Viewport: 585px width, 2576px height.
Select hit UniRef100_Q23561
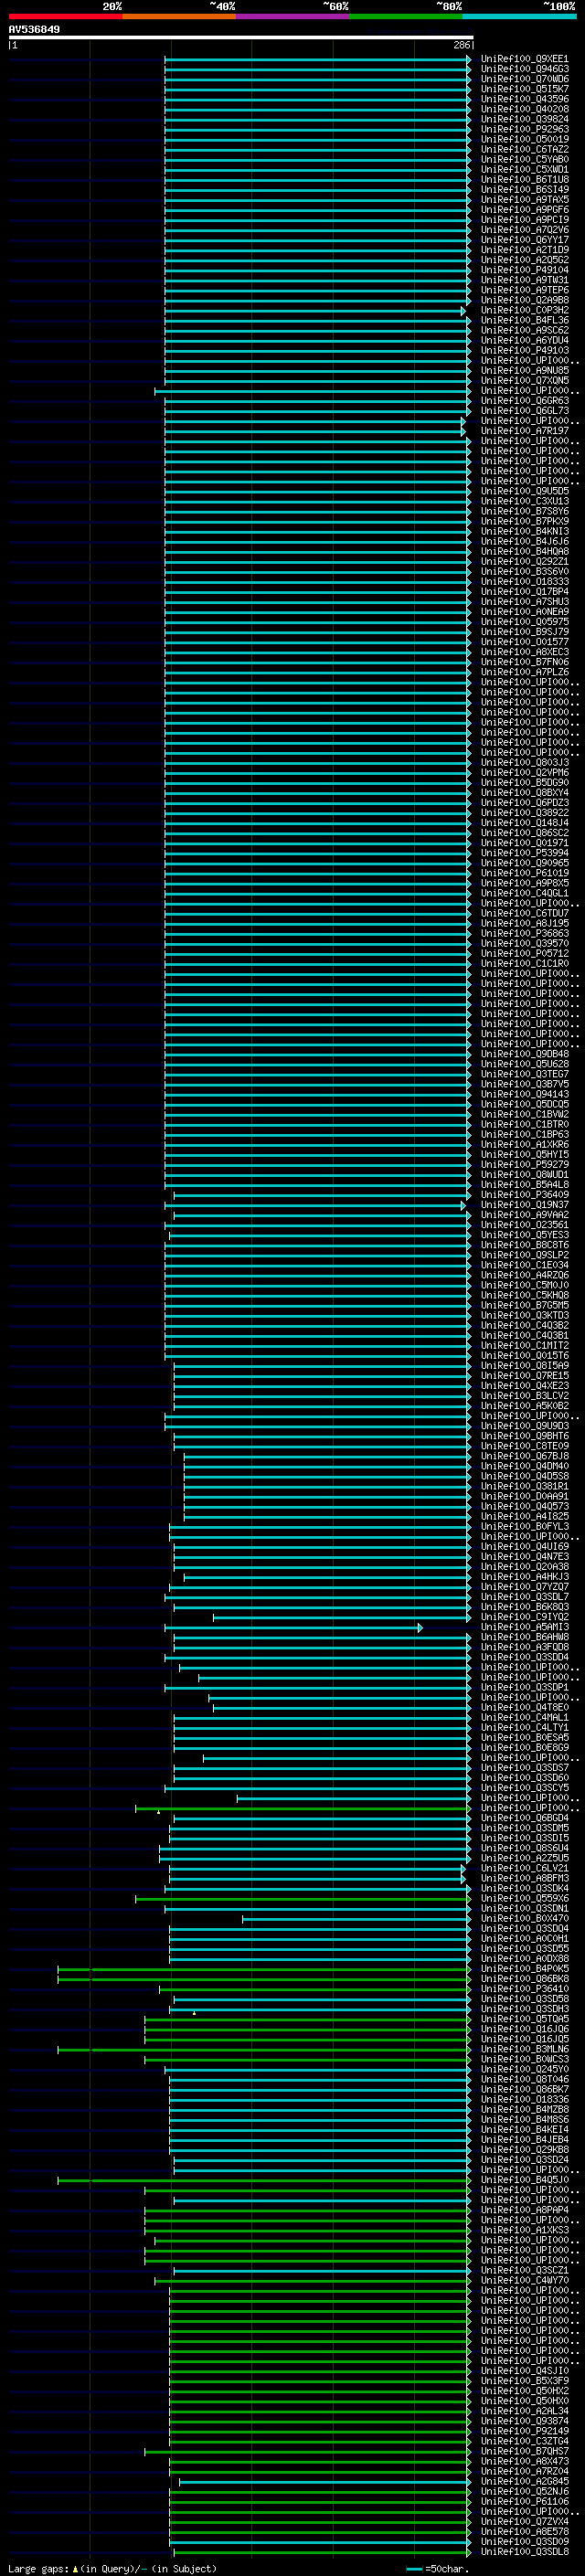pos(524,1225)
